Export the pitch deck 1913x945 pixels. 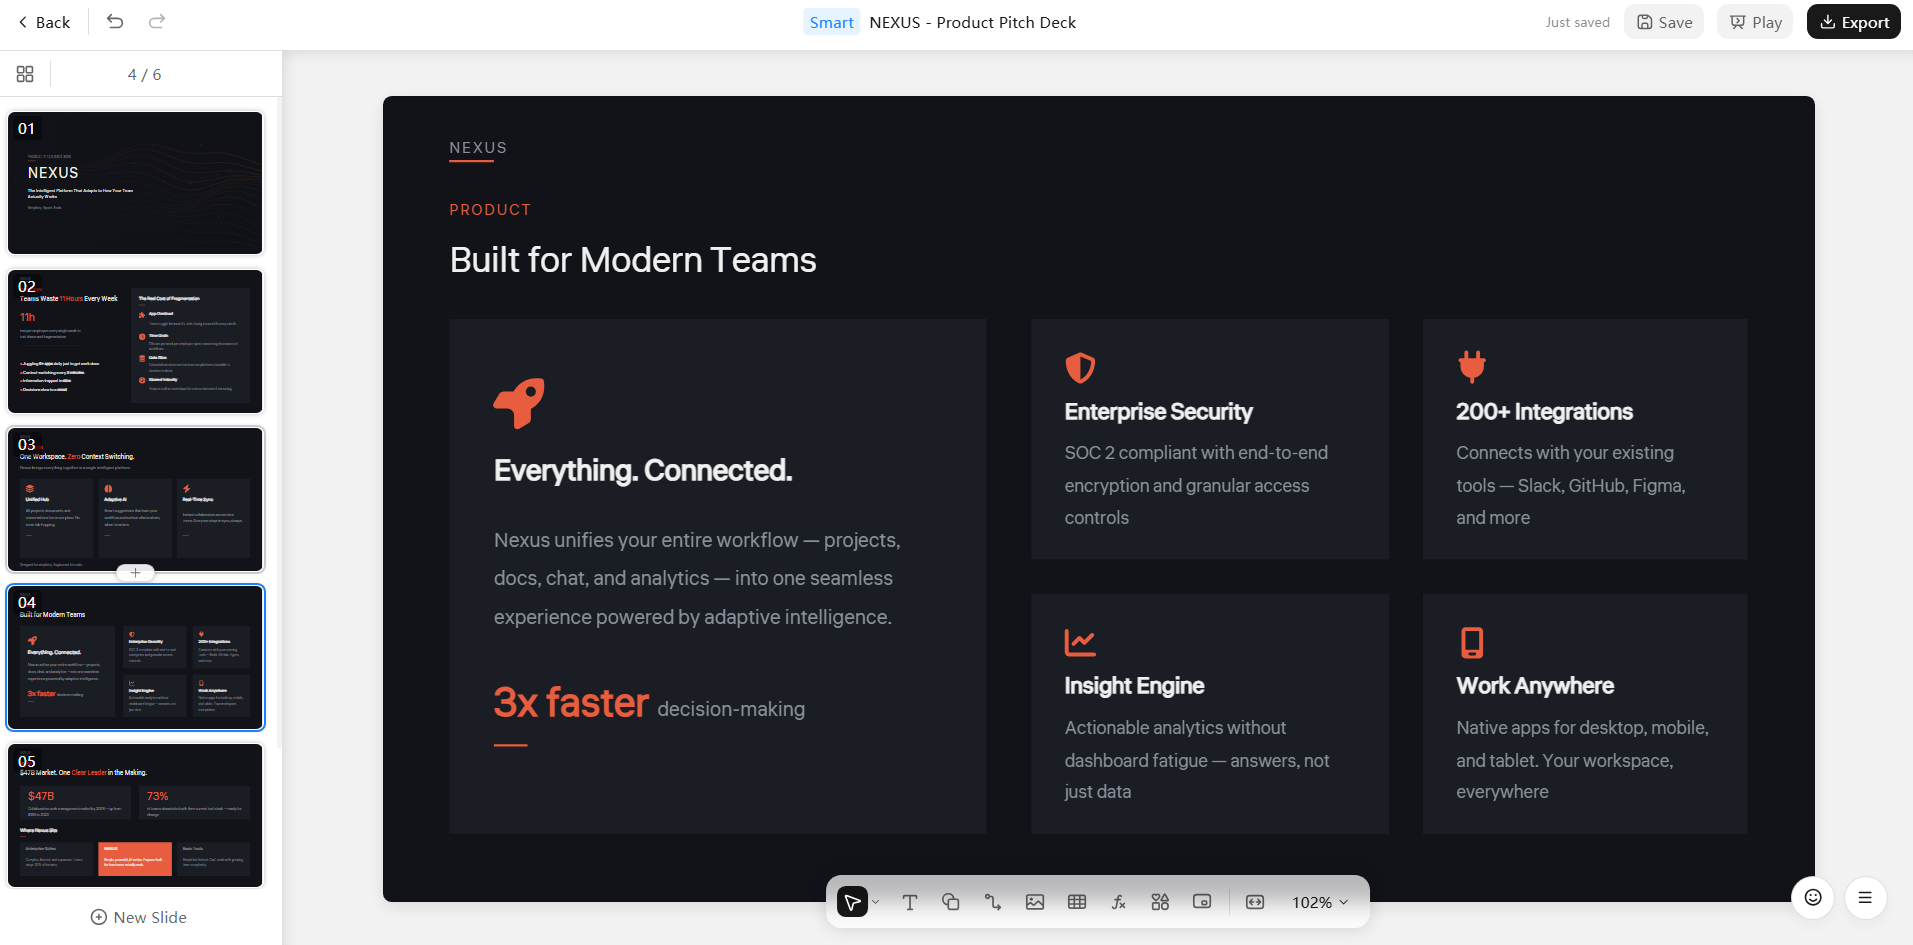(x=1854, y=22)
